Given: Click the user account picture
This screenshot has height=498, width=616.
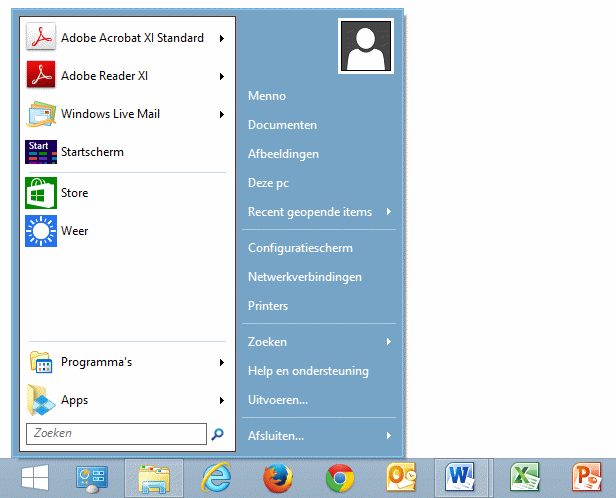Looking at the screenshot, I should 366,46.
